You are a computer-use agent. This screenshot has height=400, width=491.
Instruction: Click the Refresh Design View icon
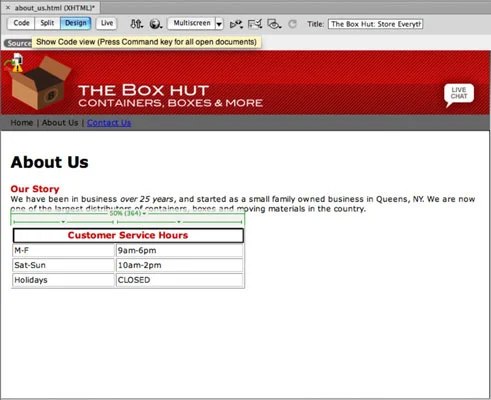(x=292, y=24)
